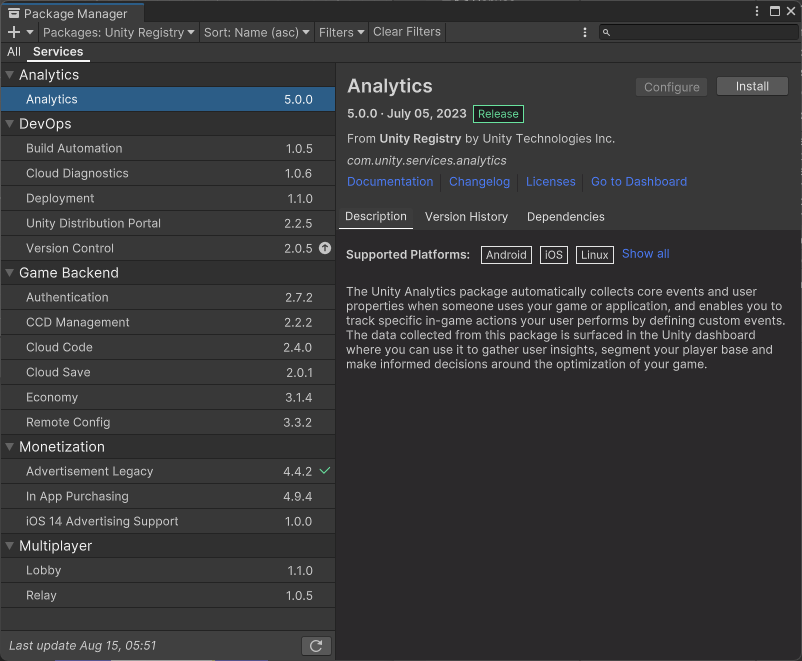Open the toolbar more options kebab menu
Screen dimensions: 802x661
[x=585, y=32]
